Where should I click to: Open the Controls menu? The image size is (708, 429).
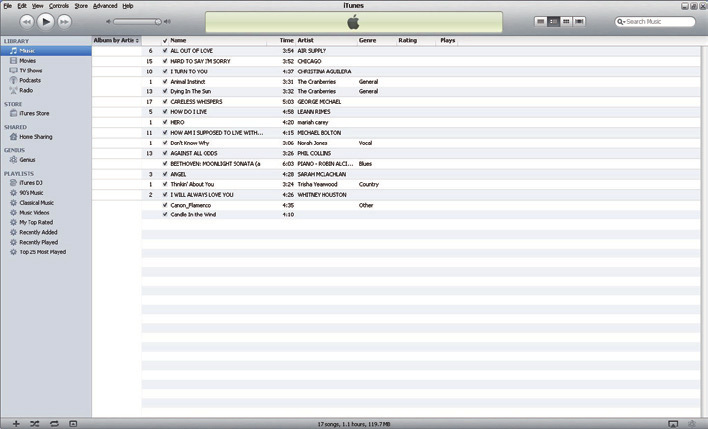tap(59, 6)
